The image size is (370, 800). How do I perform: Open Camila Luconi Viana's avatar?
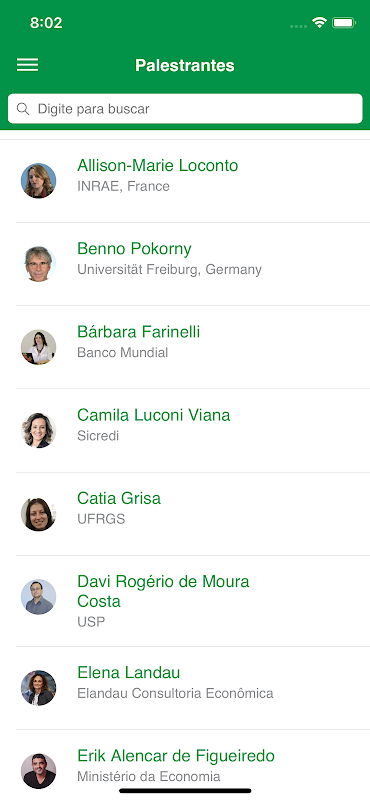point(38,430)
